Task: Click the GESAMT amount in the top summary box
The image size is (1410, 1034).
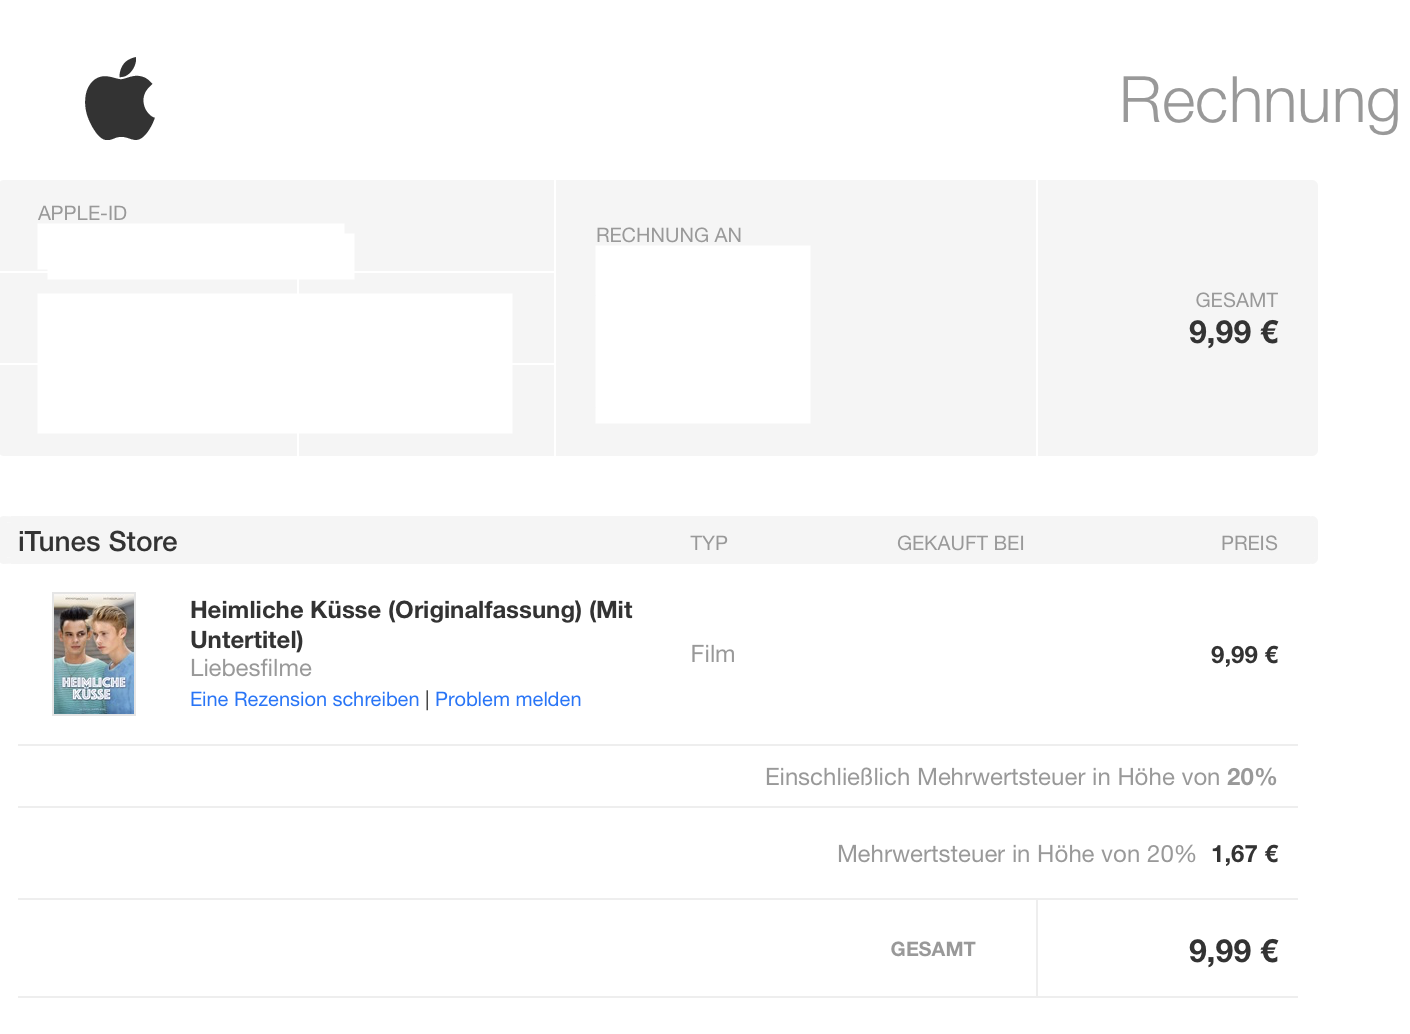Action: pyautogui.click(x=1233, y=332)
